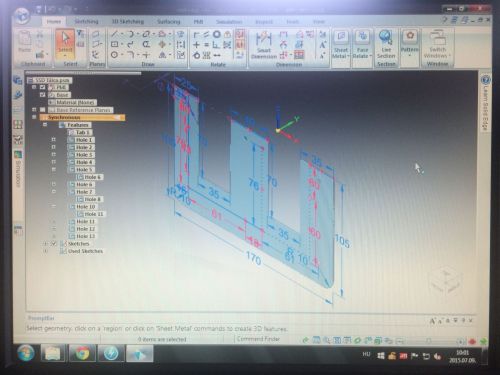The width and height of the screenshot is (500, 375).
Task: Click the Paste clipboard icon
Action: 25,41
